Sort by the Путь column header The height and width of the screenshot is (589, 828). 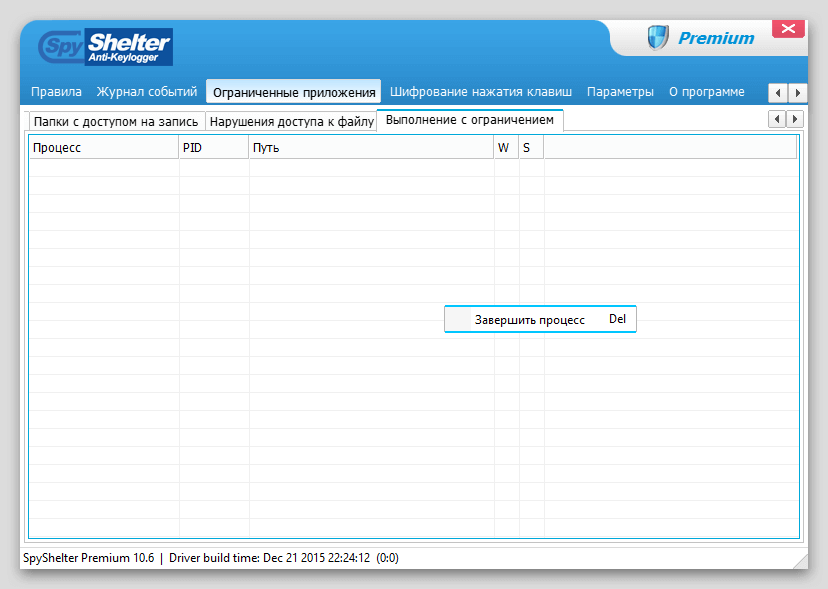point(371,147)
